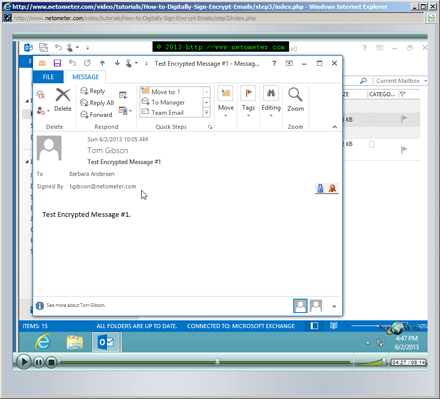440x399 pixels.
Task: Click the Delete message icon
Action: (x=63, y=100)
